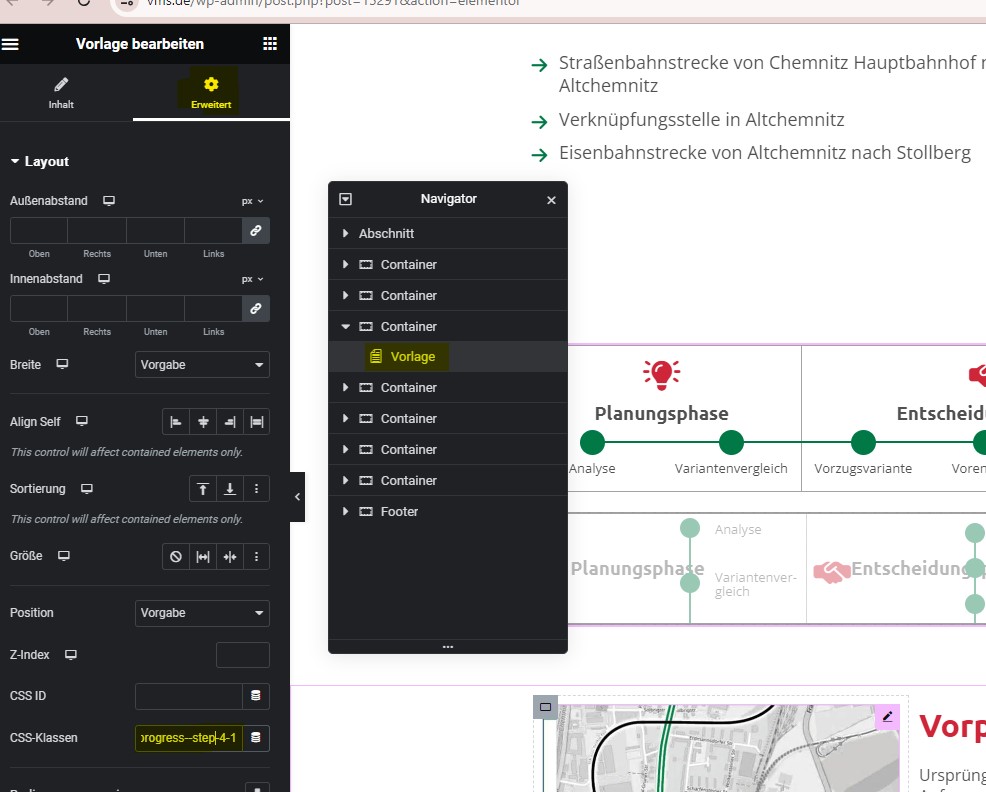Click the dynamic tags icon for CSS ID
986x792 pixels.
tap(256, 696)
